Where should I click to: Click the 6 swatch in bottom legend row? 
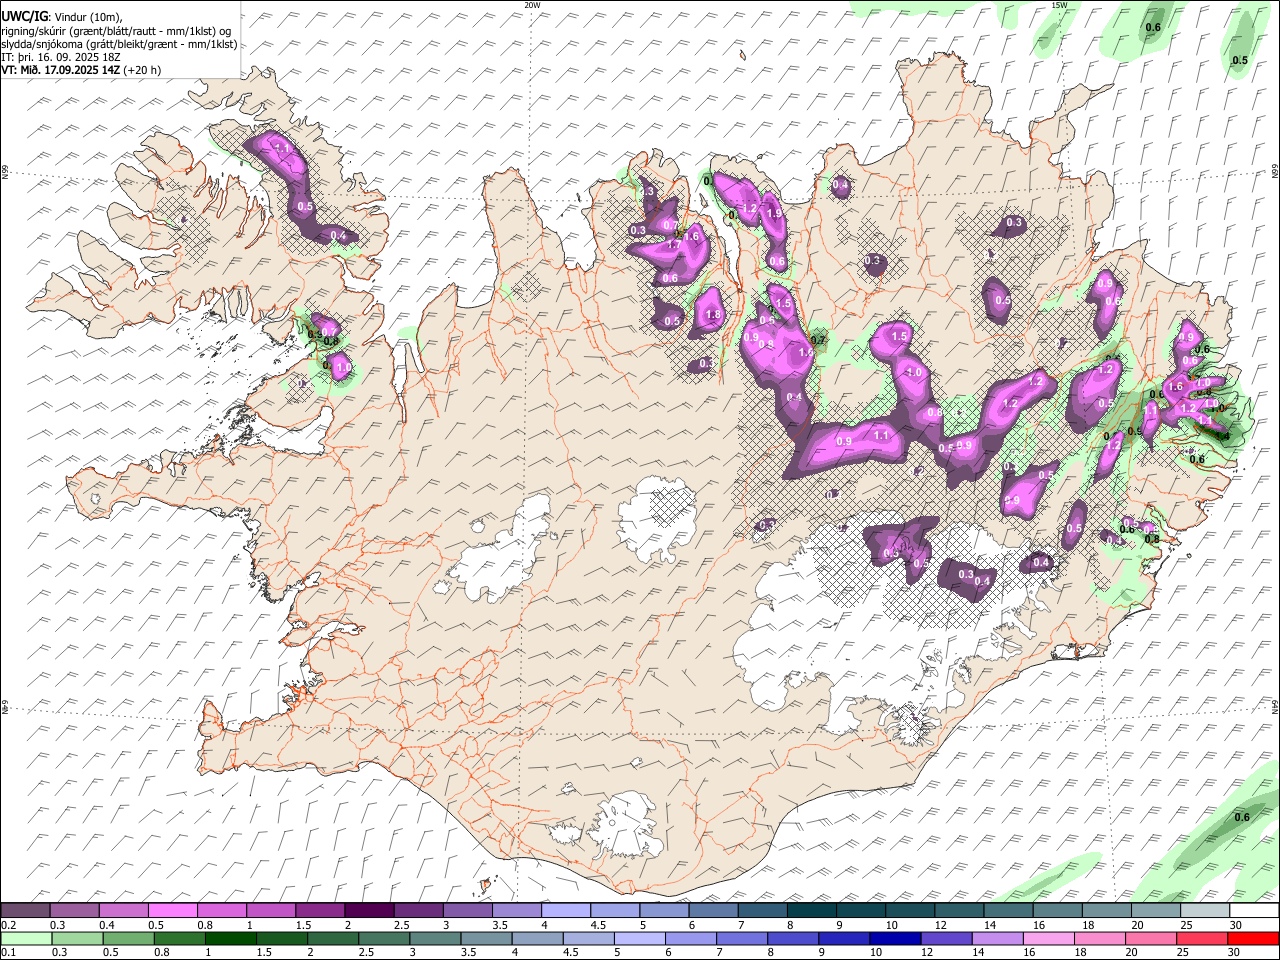click(690, 938)
